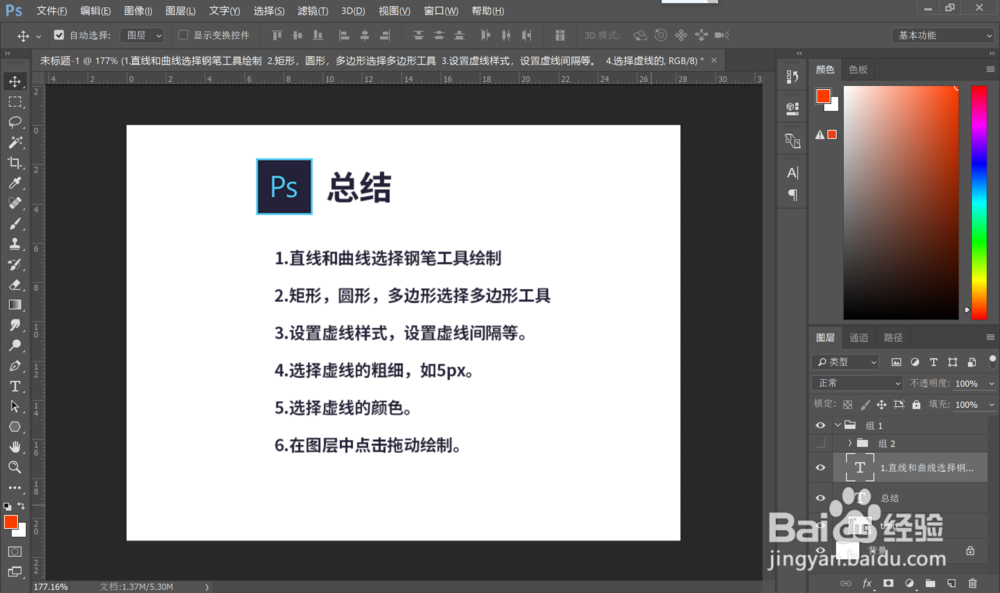Select the Zoom tool
Screen dimensions: 1000x593
(14, 467)
